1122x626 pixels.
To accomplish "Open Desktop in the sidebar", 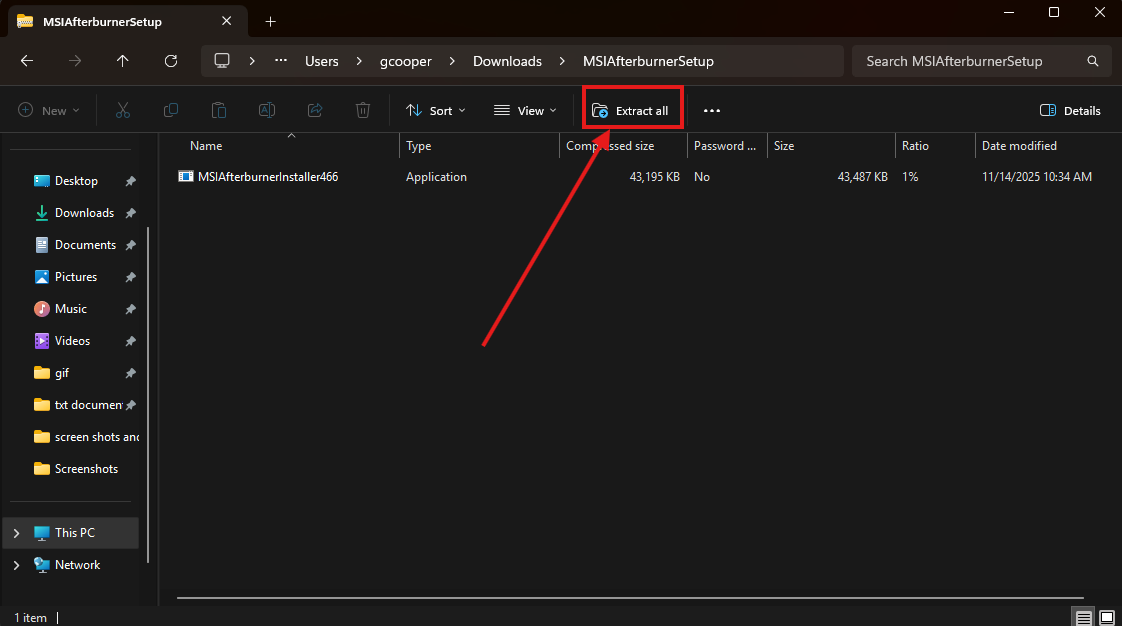I will click(x=76, y=181).
